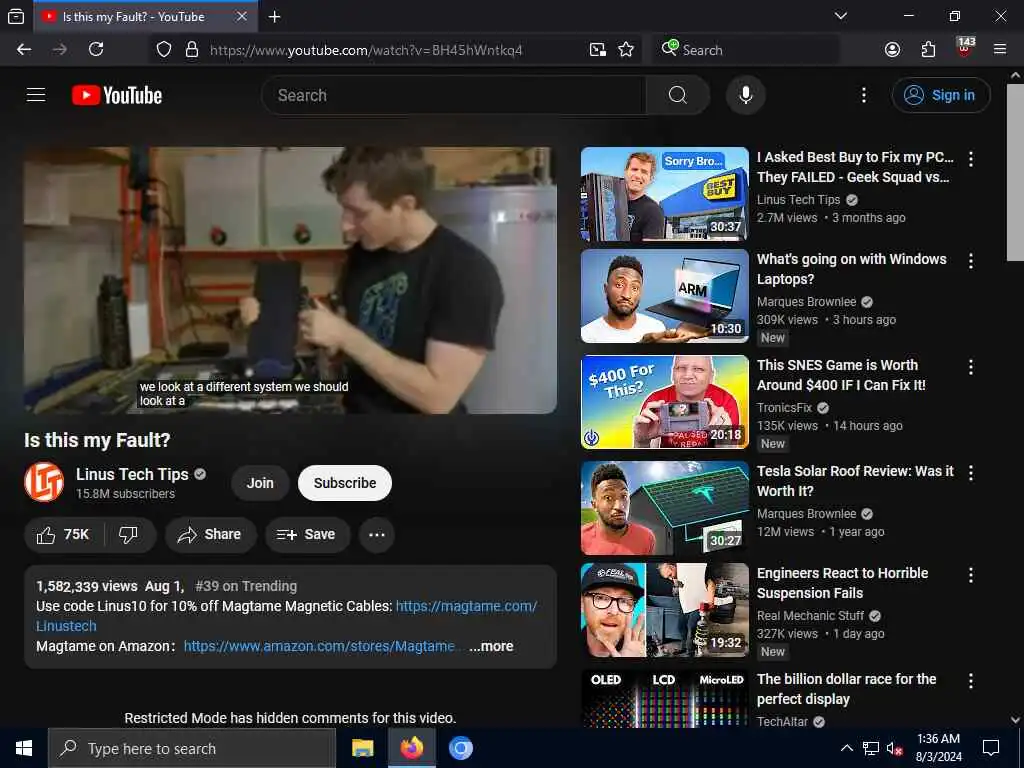
Task: Click the video player frame
Action: pyautogui.click(x=290, y=280)
